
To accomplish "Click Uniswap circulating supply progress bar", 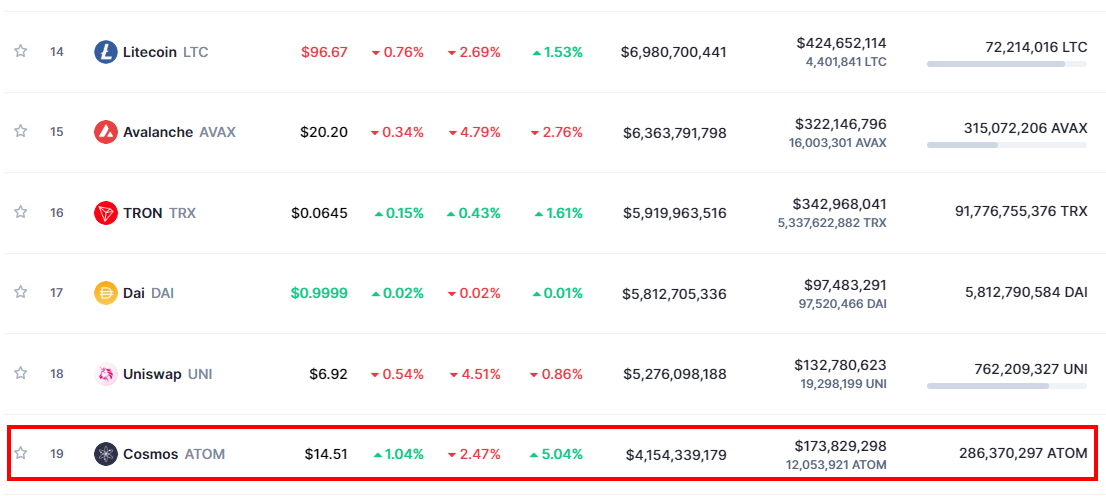I will point(1006,385).
